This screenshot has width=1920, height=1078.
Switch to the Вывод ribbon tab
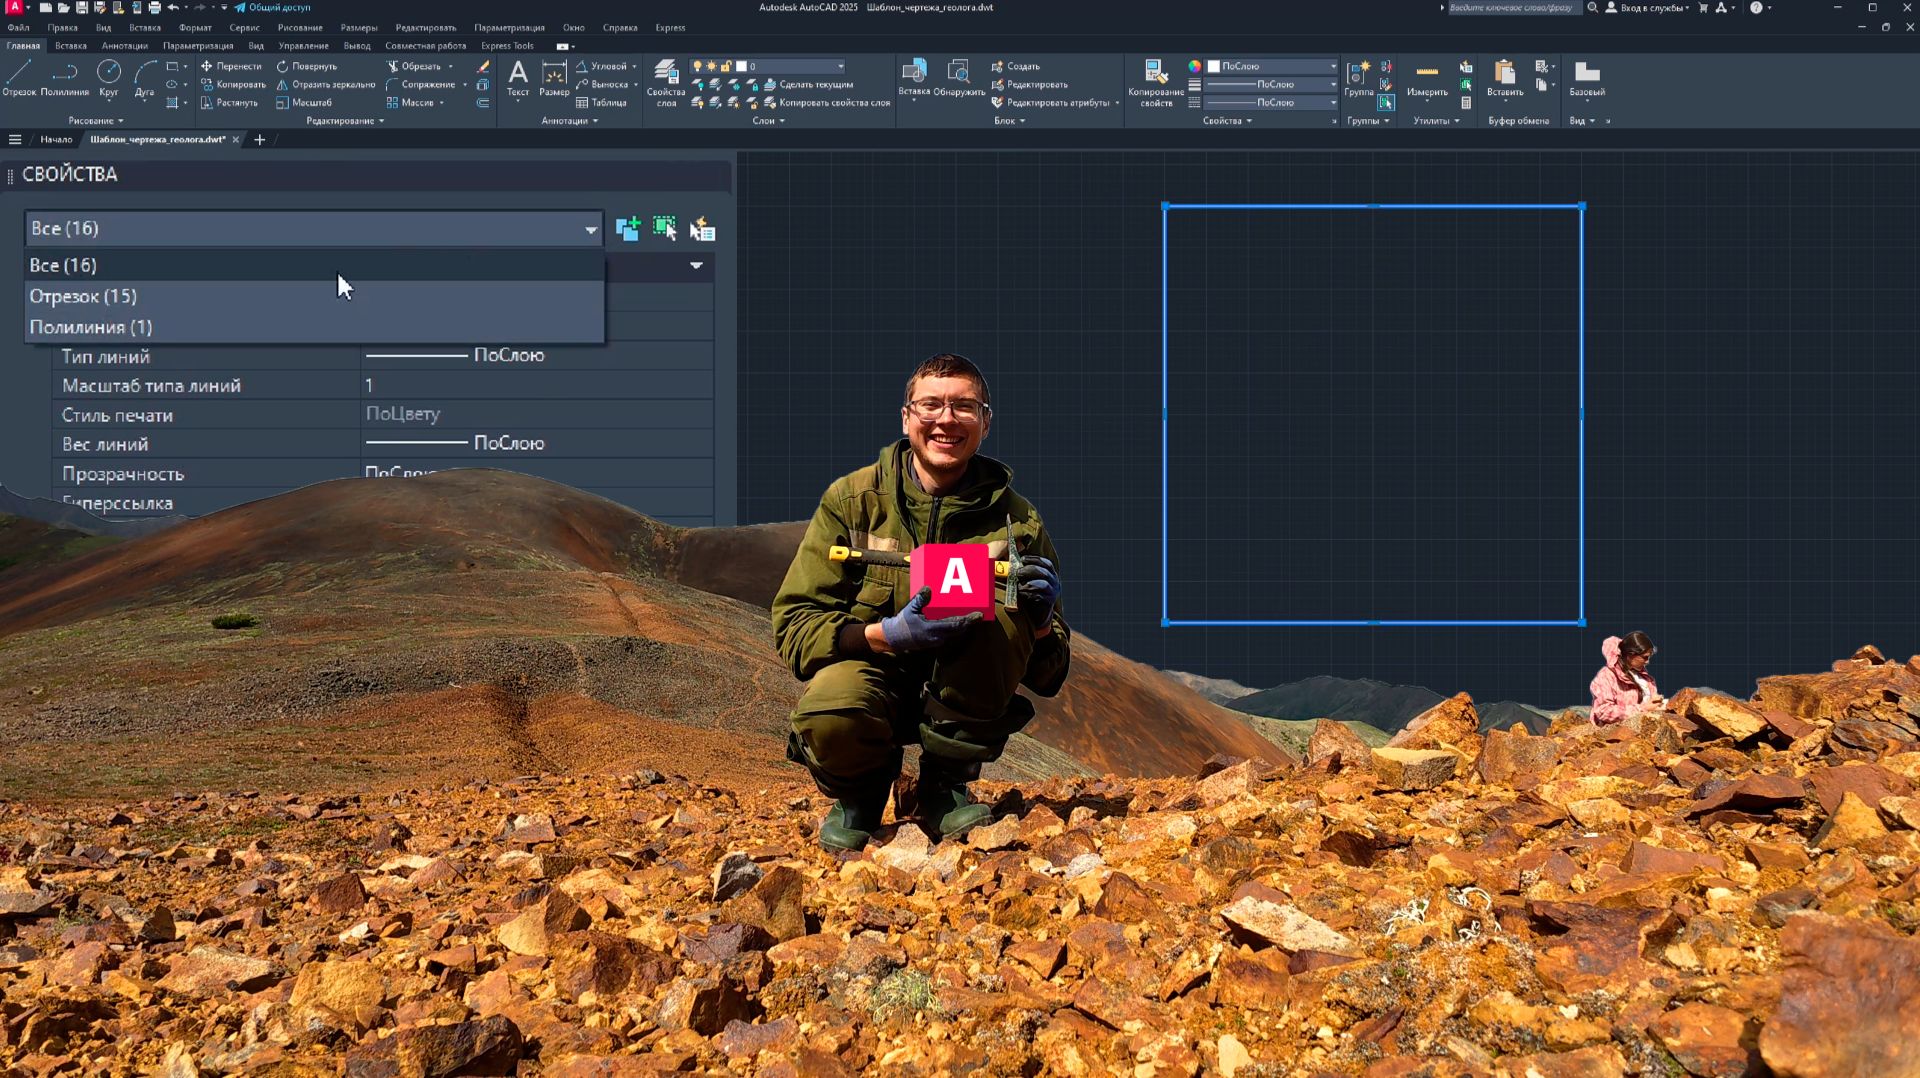point(357,46)
